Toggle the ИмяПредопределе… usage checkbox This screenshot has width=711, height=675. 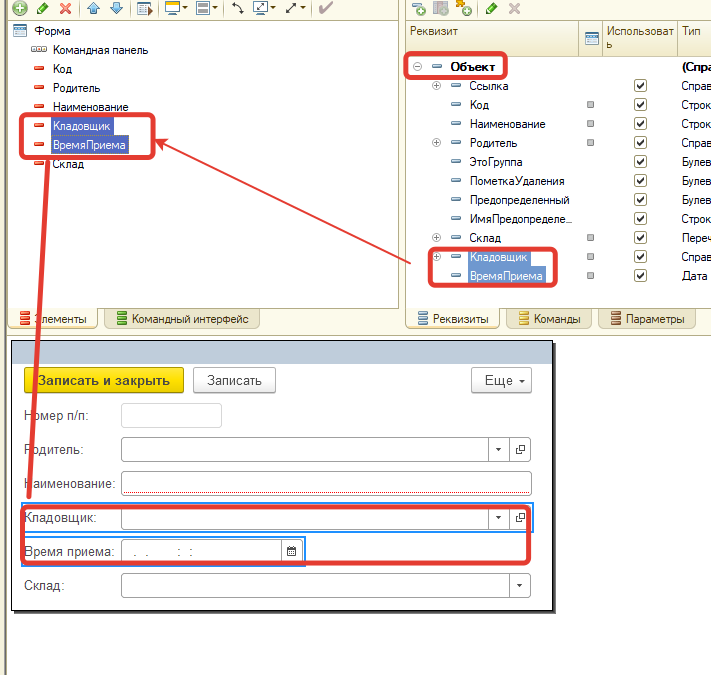[640, 219]
